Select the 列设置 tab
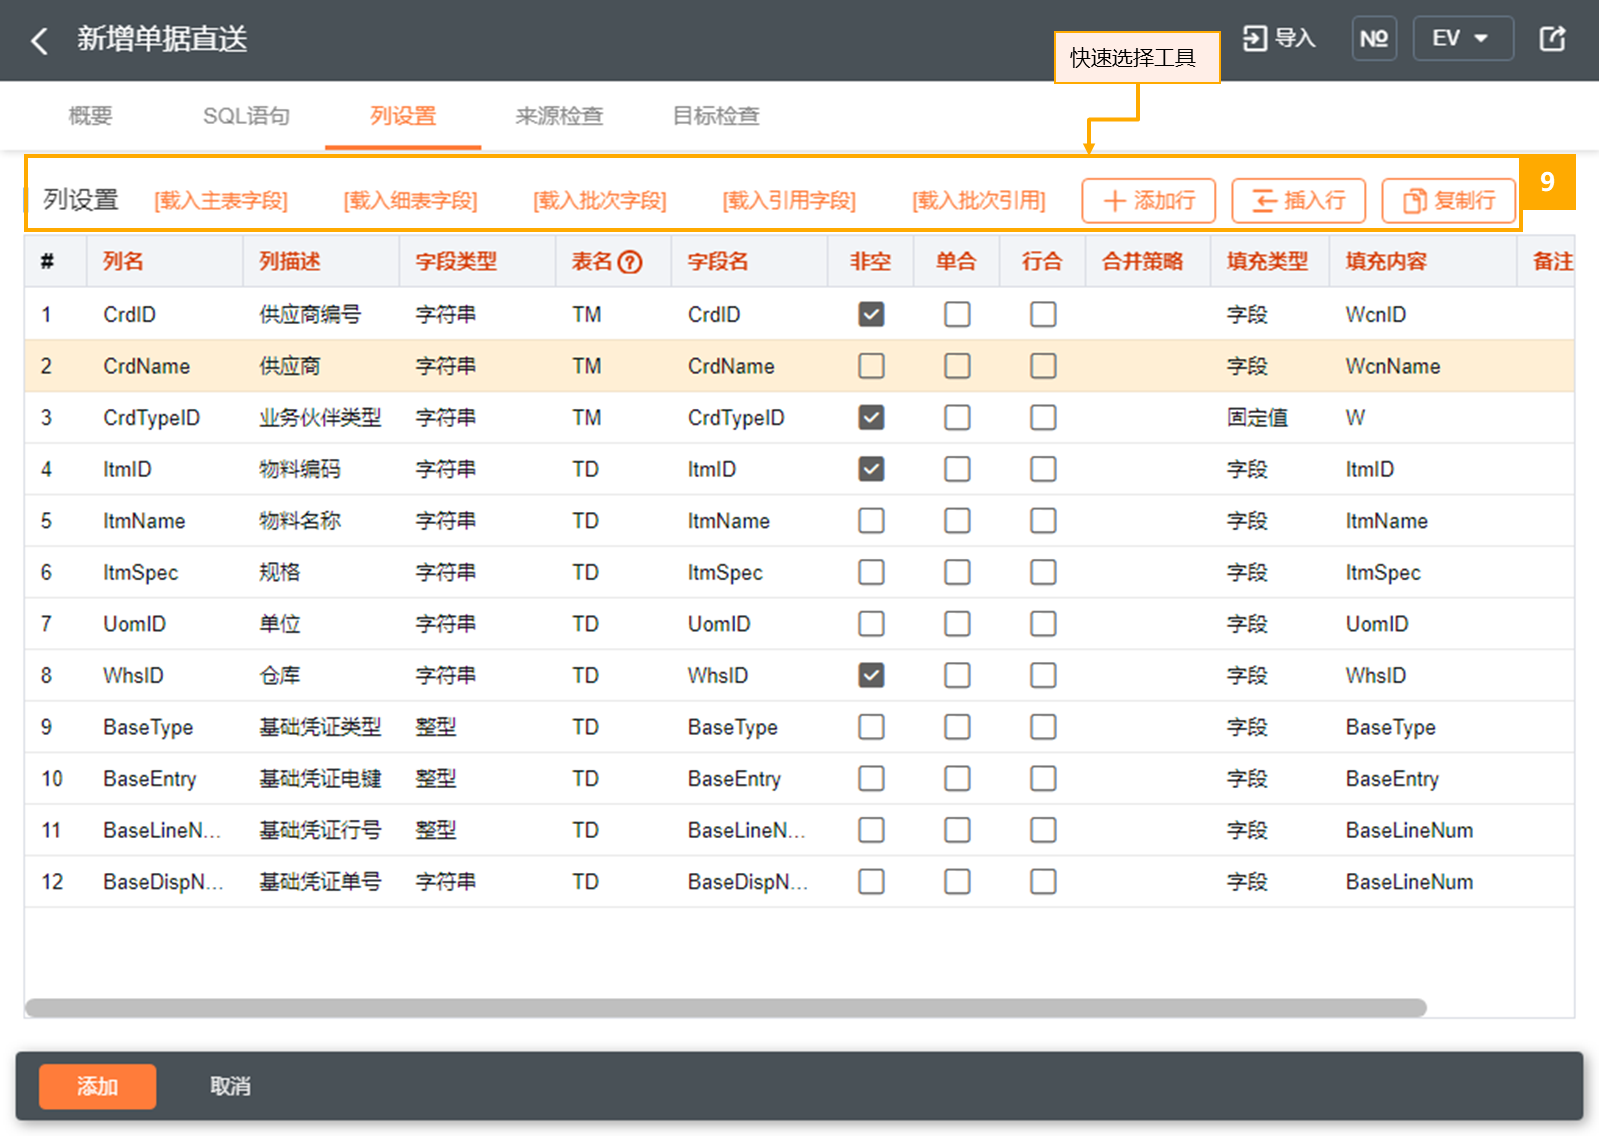 coord(403,116)
